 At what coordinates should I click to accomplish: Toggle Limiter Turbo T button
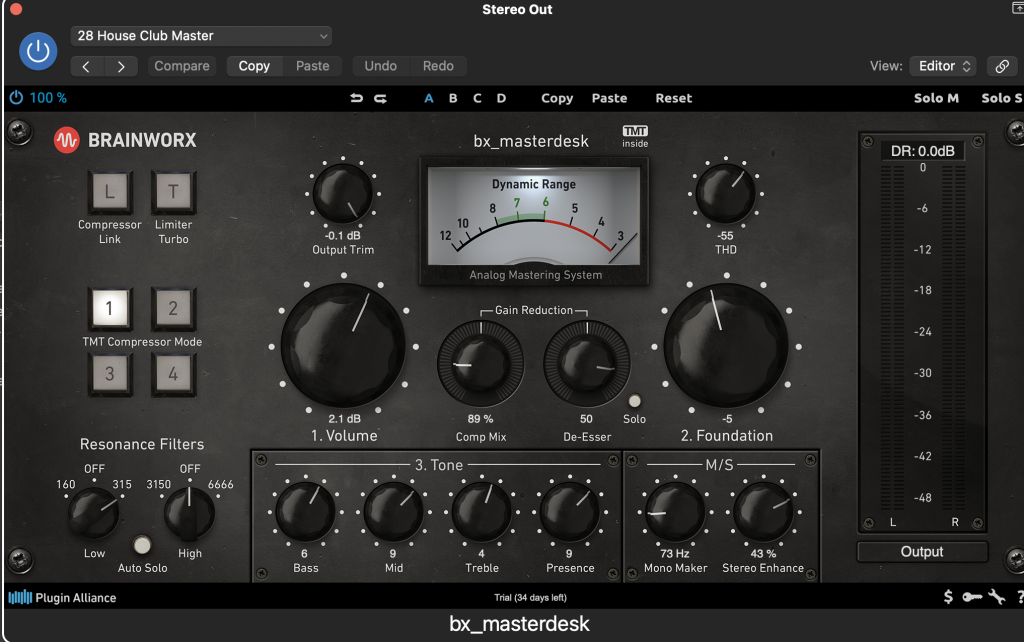[x=173, y=191]
